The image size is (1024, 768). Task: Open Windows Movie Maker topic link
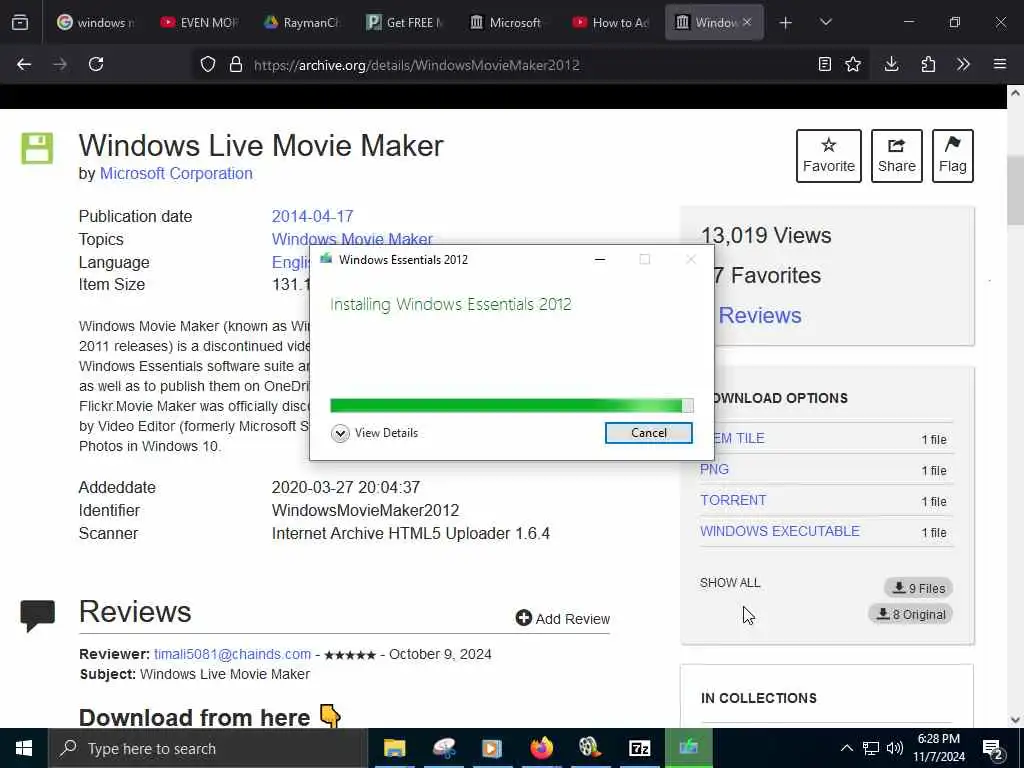352,238
